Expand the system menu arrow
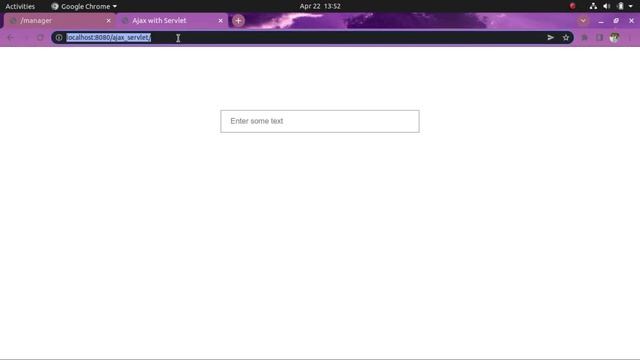This screenshot has width=640, height=360. 631,6
